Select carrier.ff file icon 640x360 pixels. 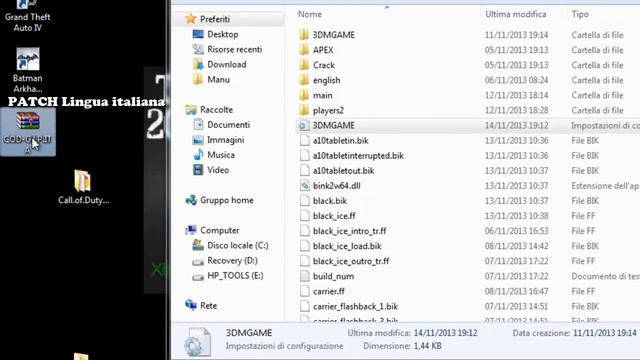304,291
